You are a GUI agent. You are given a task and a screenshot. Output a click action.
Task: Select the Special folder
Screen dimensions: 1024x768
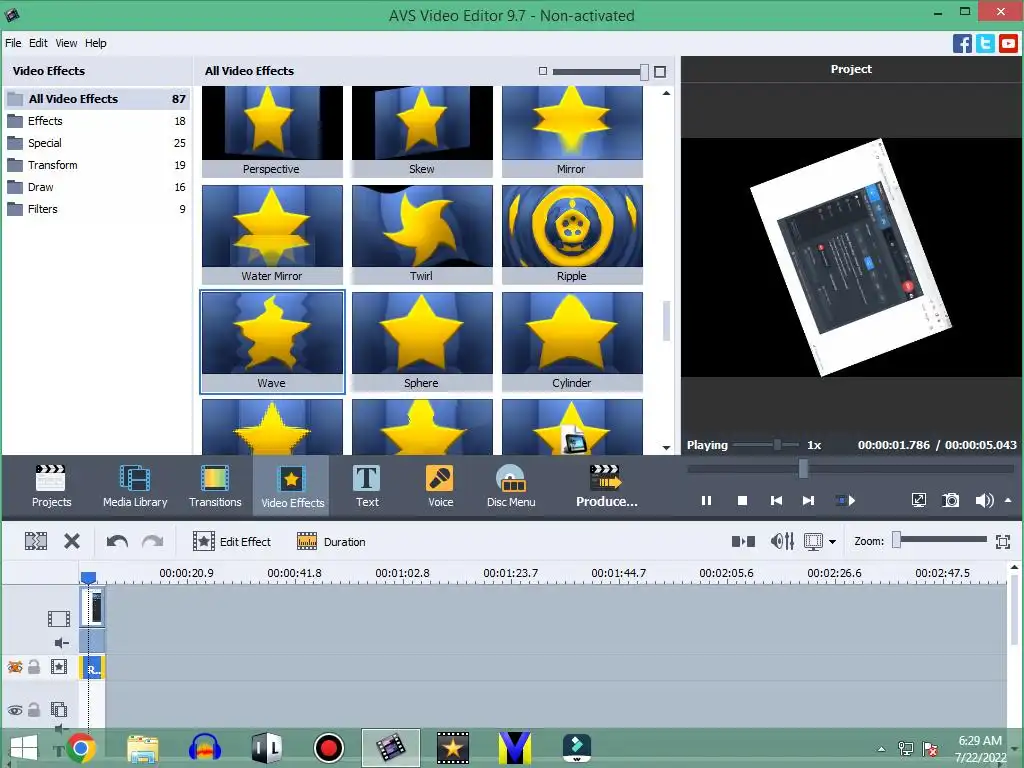(97, 143)
